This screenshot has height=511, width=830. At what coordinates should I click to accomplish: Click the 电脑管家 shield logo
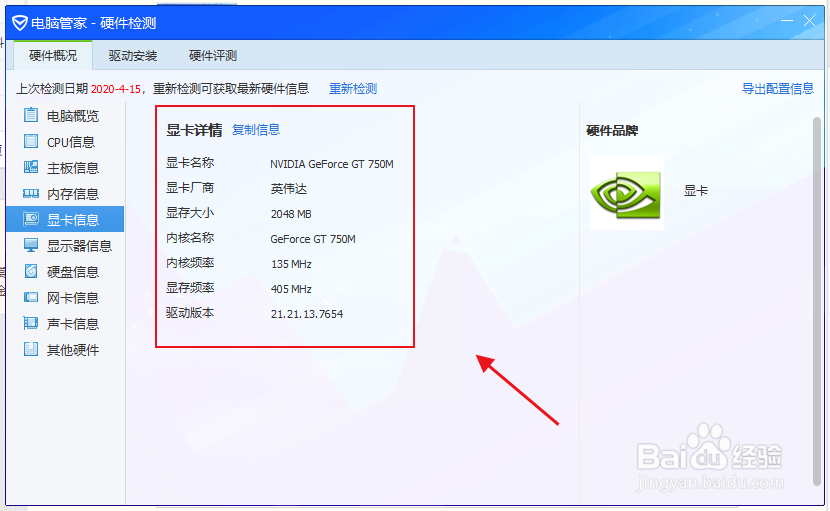[20, 23]
